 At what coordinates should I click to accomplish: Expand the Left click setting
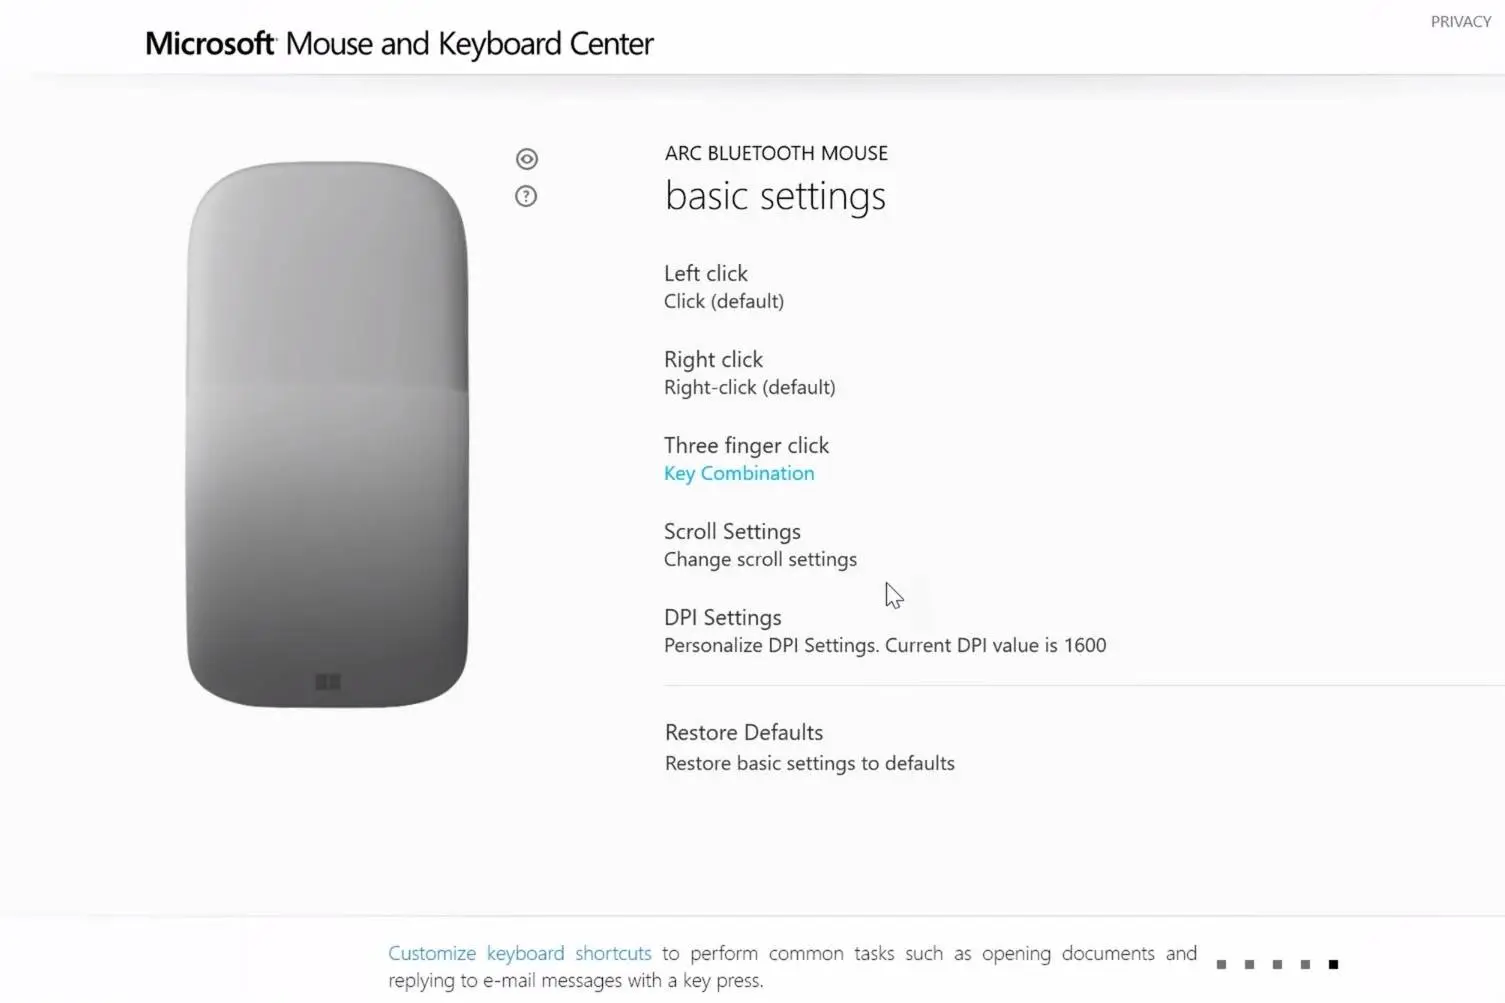point(724,287)
